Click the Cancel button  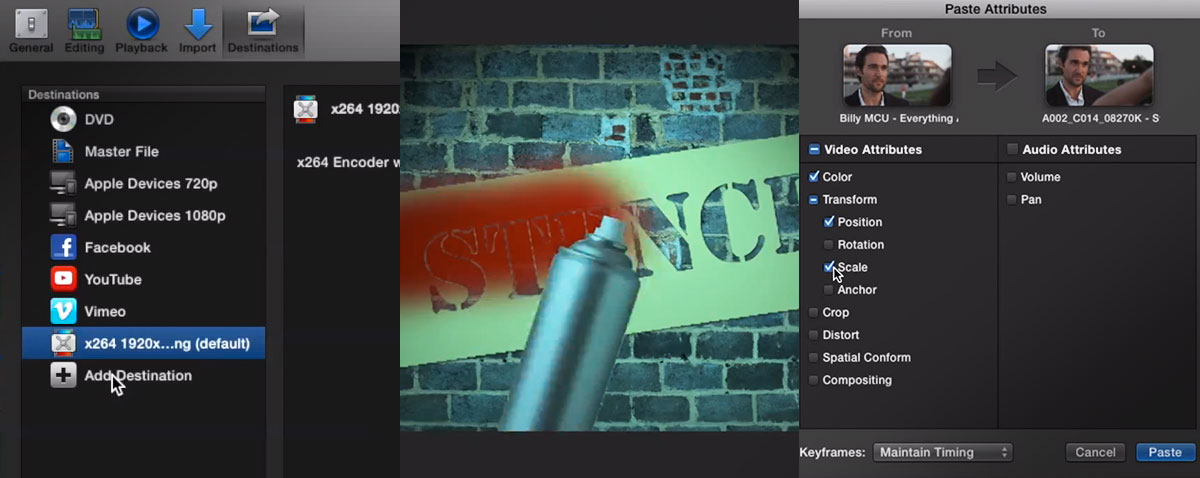[1095, 453]
